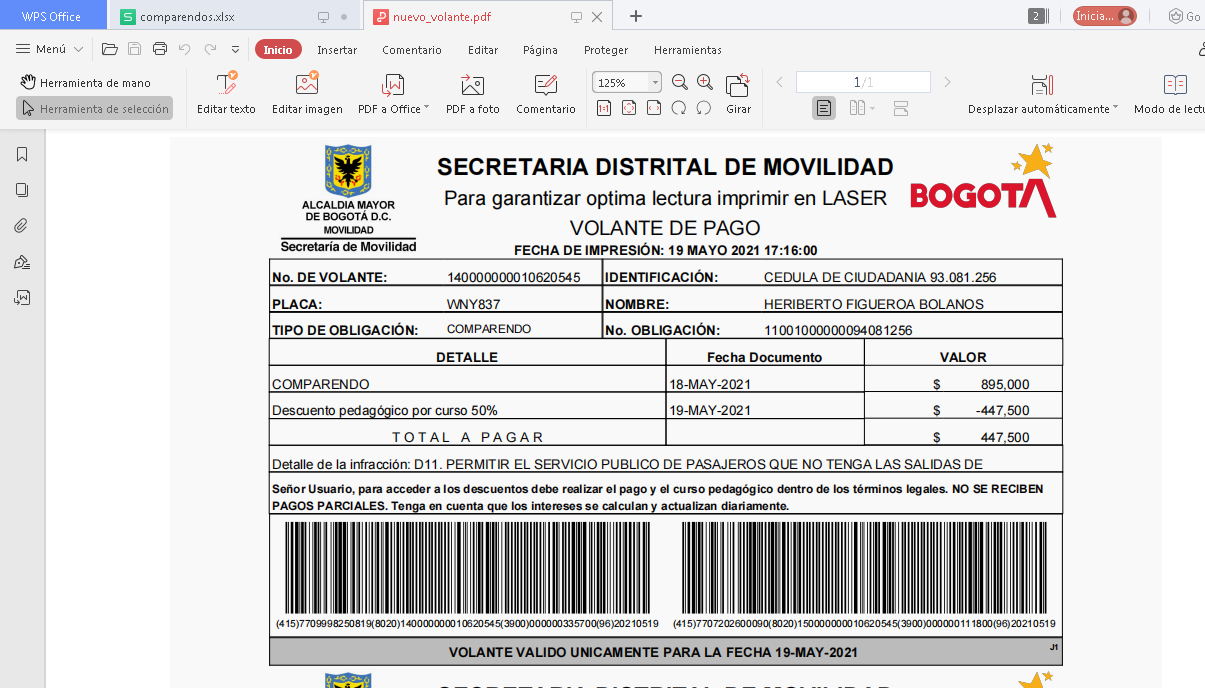The height and width of the screenshot is (688, 1205).
Task: Click the page number input field
Action: tap(863, 82)
